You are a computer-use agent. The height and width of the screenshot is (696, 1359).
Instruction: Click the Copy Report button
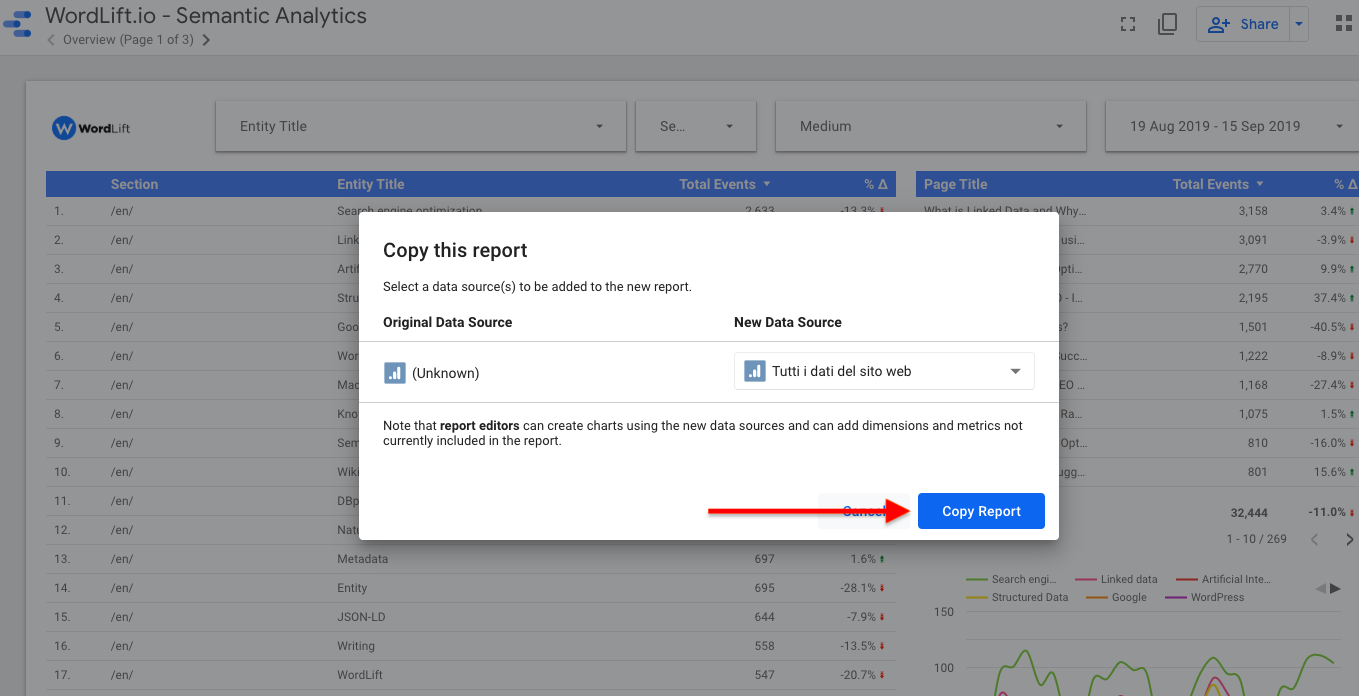click(981, 511)
